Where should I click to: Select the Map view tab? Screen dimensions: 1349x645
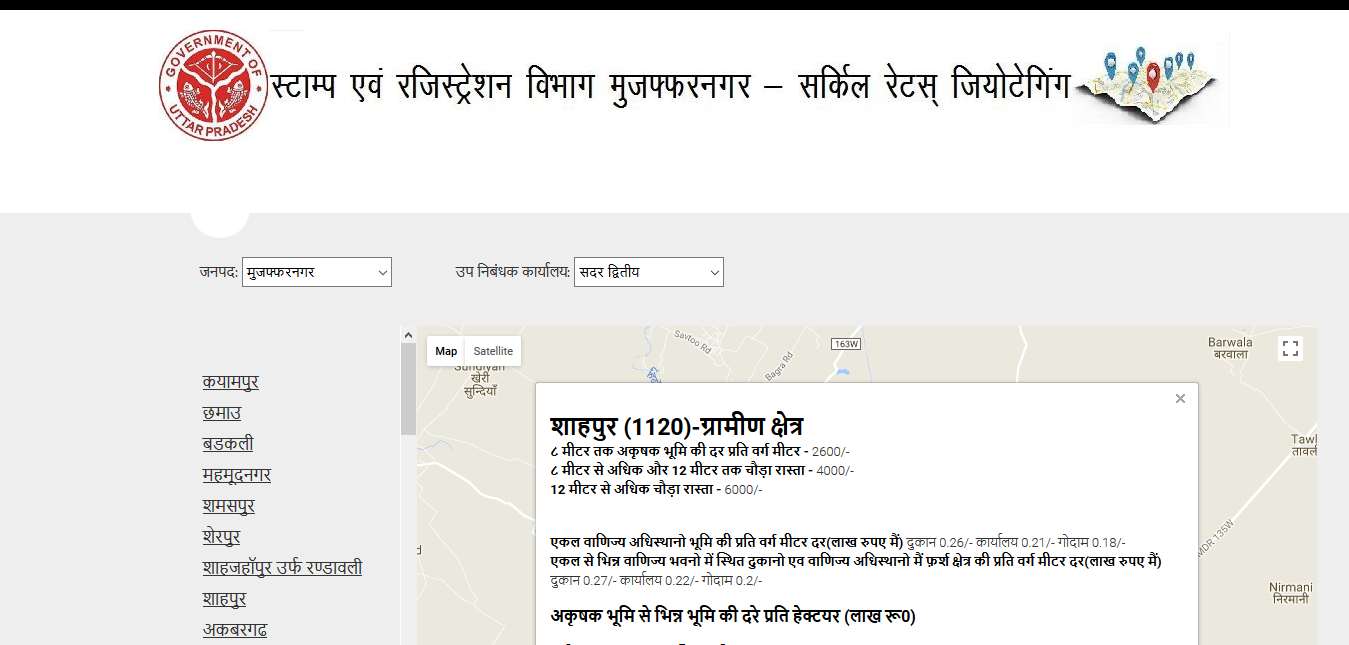[446, 351]
